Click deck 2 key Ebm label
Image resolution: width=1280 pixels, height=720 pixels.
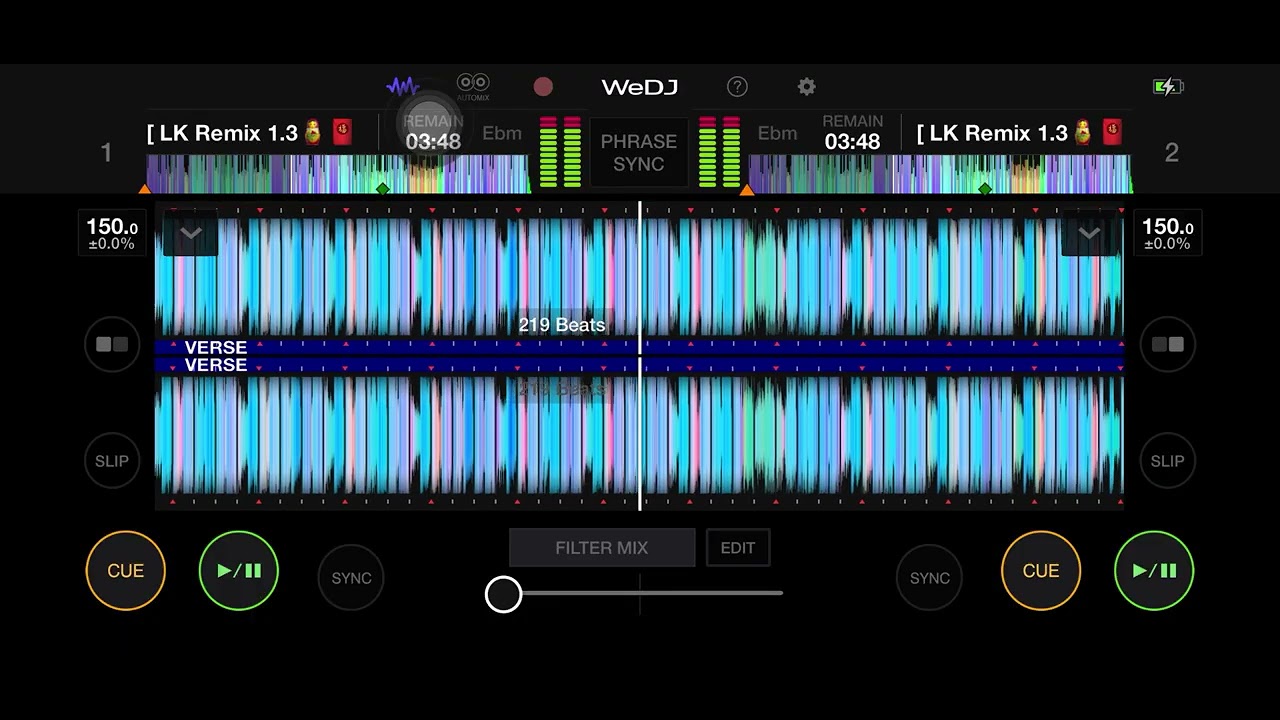(x=777, y=133)
